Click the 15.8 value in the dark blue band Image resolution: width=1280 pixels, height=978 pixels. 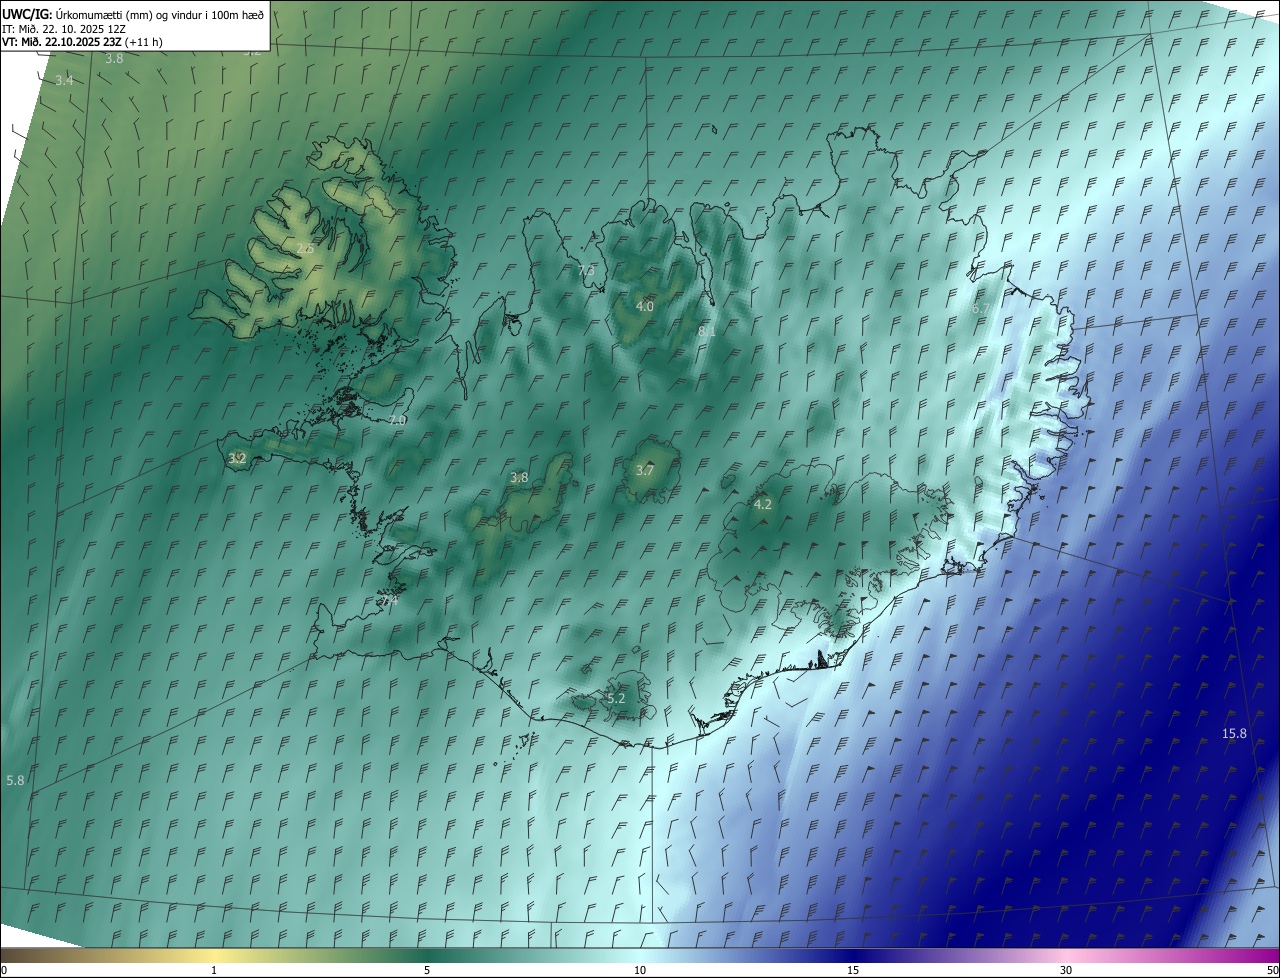1235,733
